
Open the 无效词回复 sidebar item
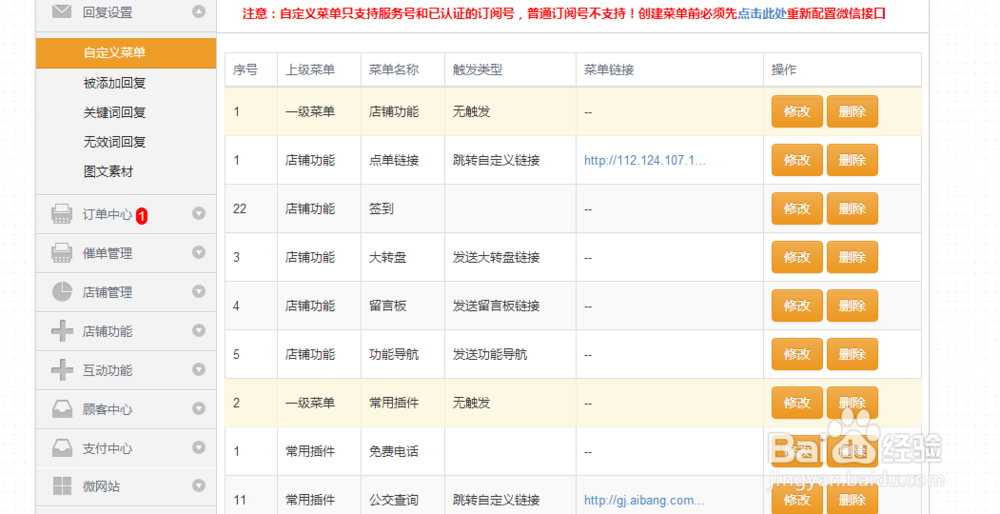coord(115,142)
